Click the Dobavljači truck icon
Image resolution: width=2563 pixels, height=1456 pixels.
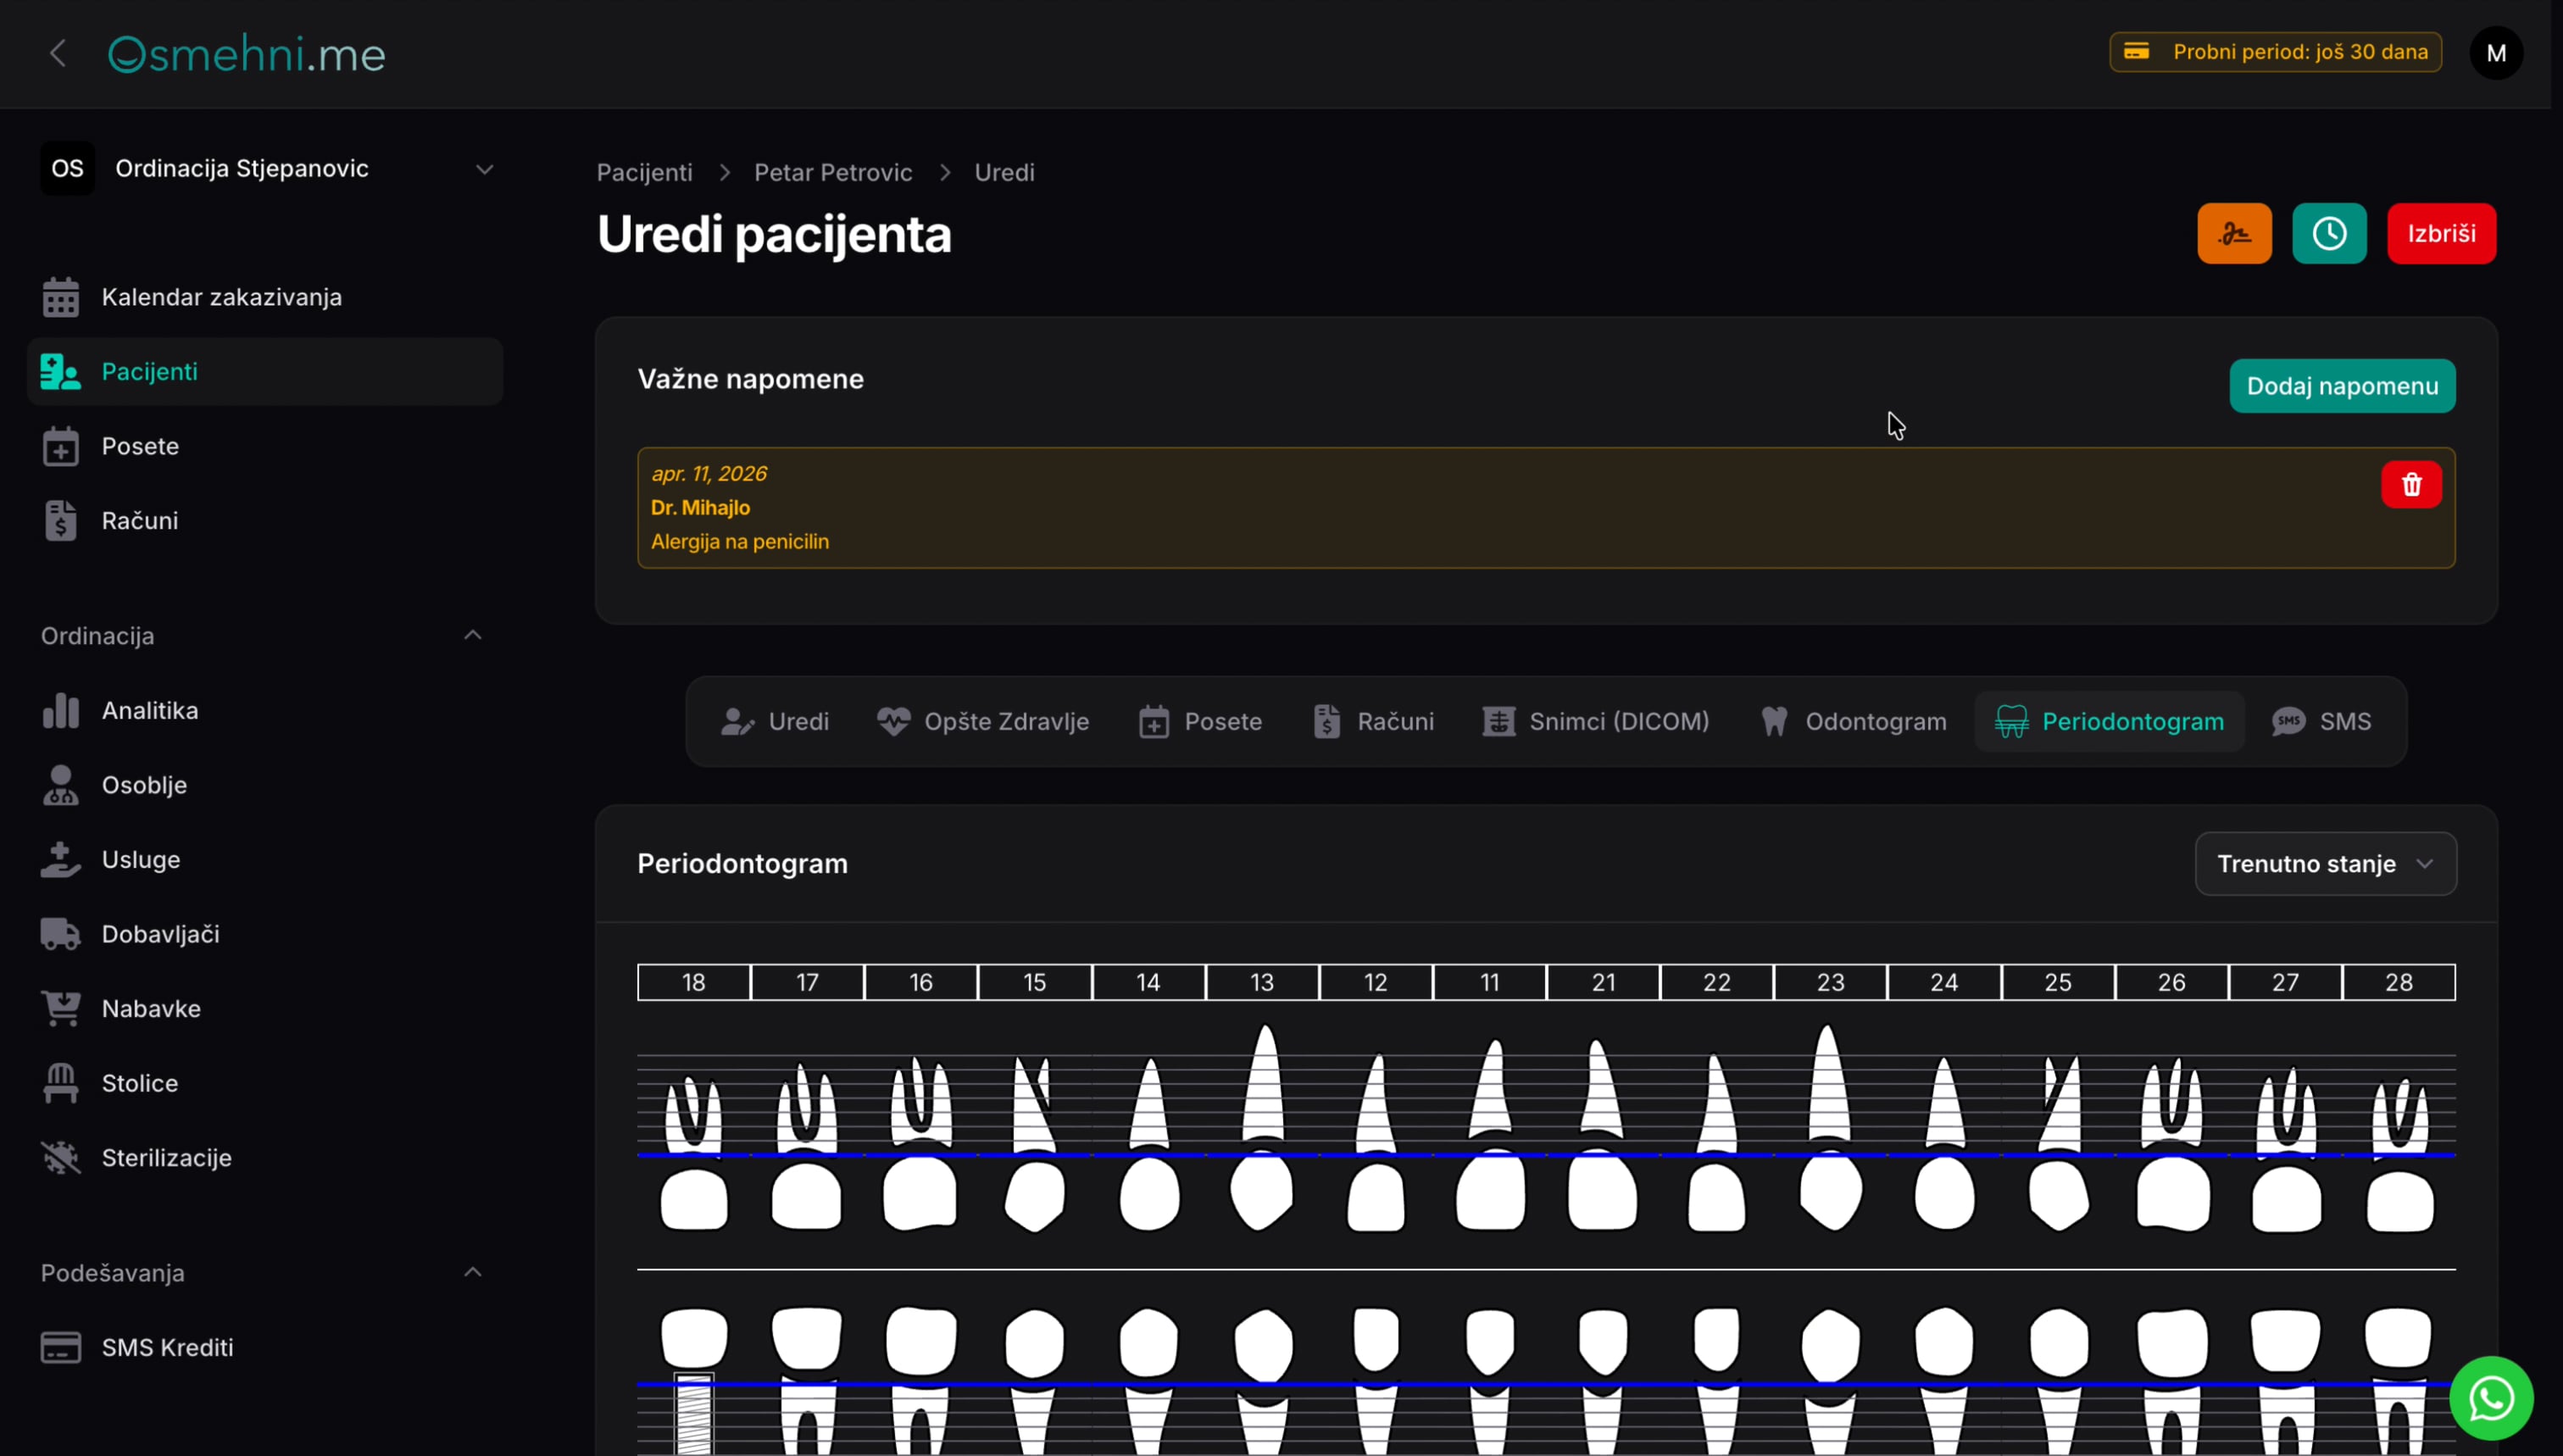(60, 934)
